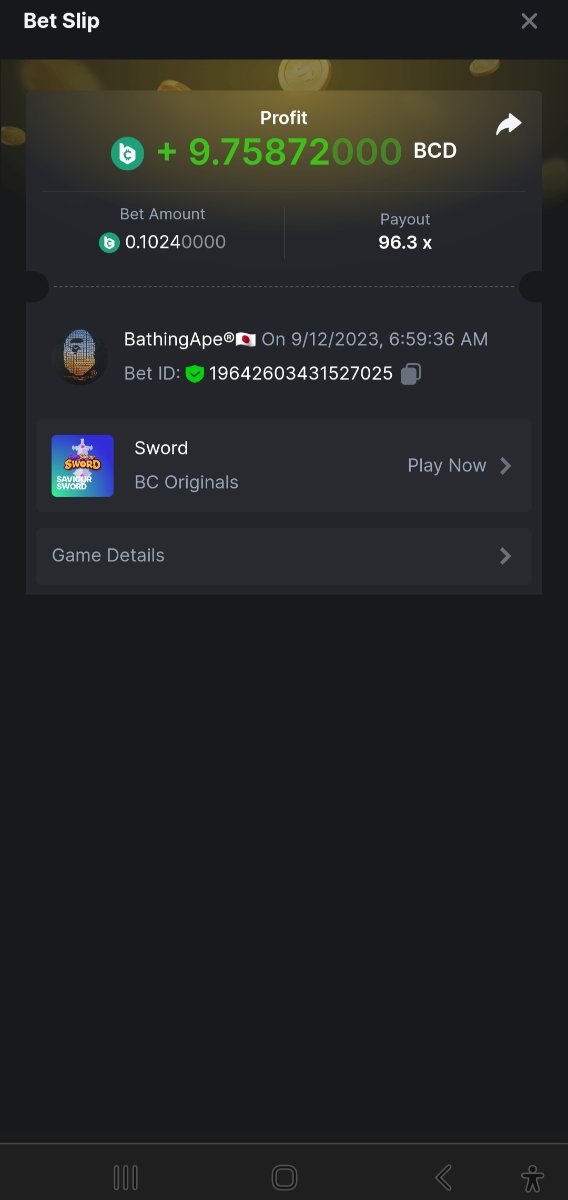
Task: Click the Bet ID number 19642603431527025
Action: pos(301,374)
